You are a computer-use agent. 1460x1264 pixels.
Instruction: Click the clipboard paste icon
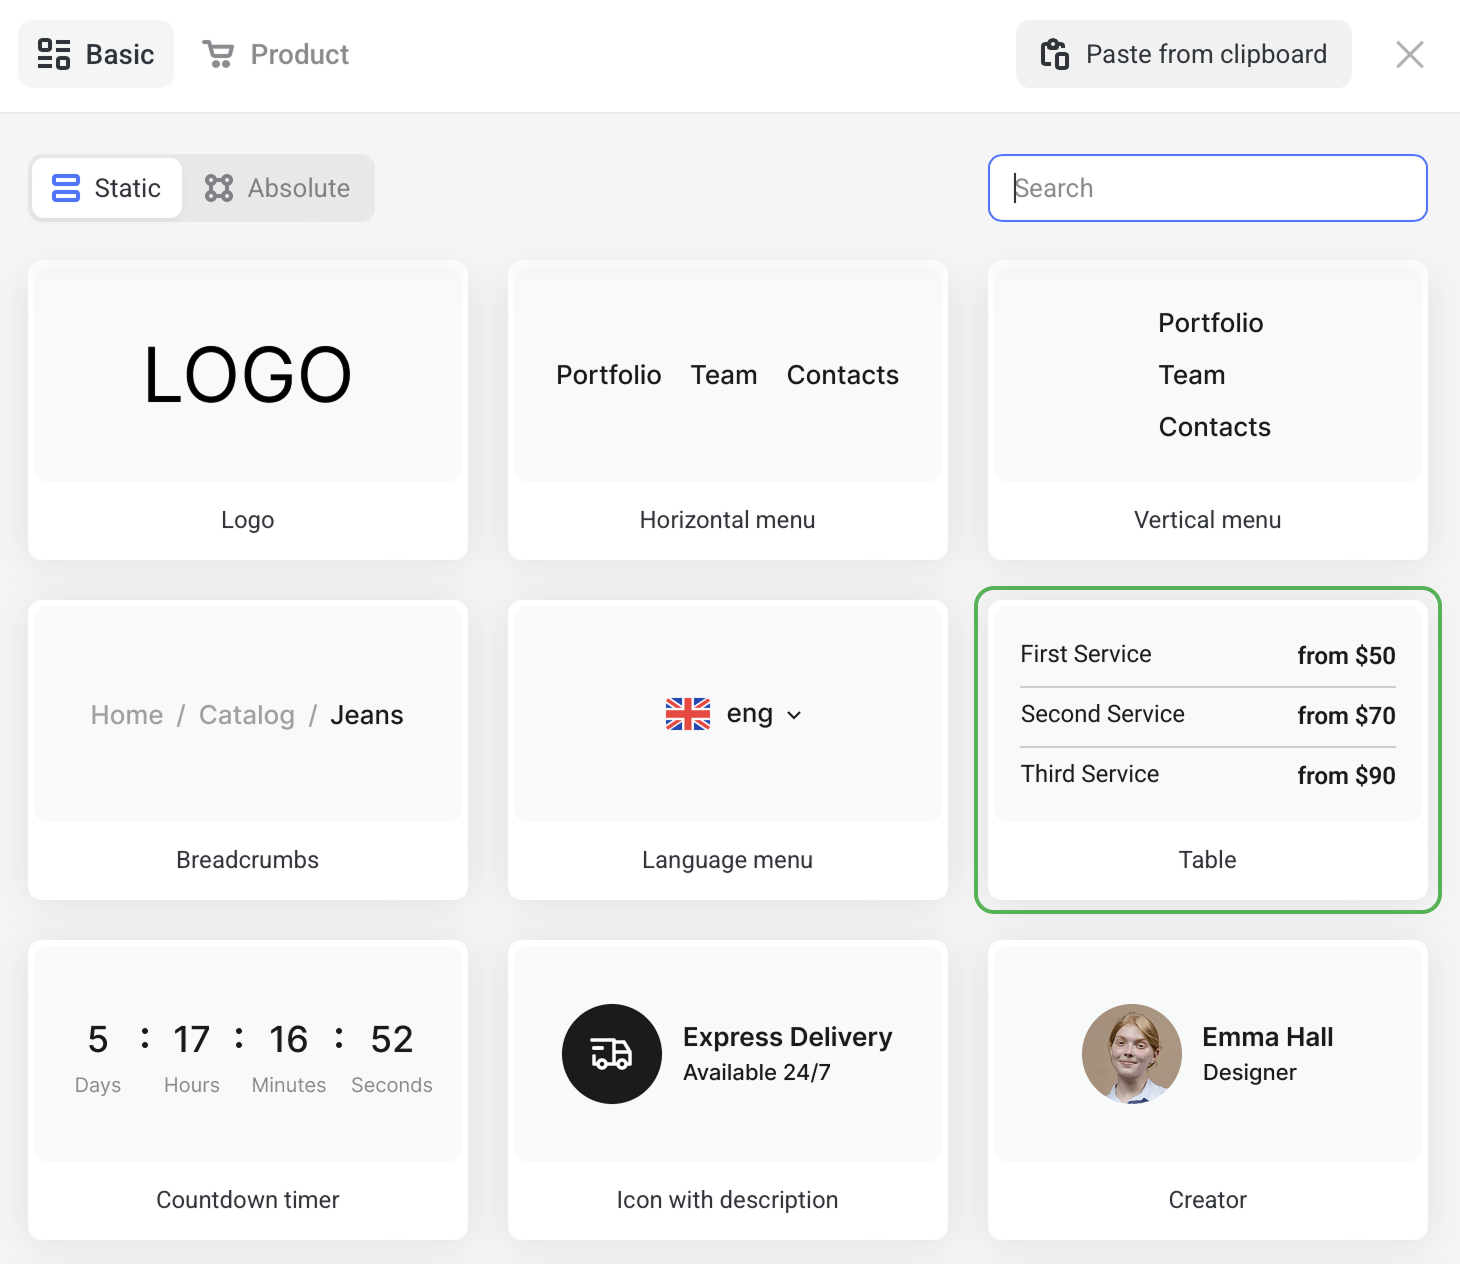coord(1055,54)
